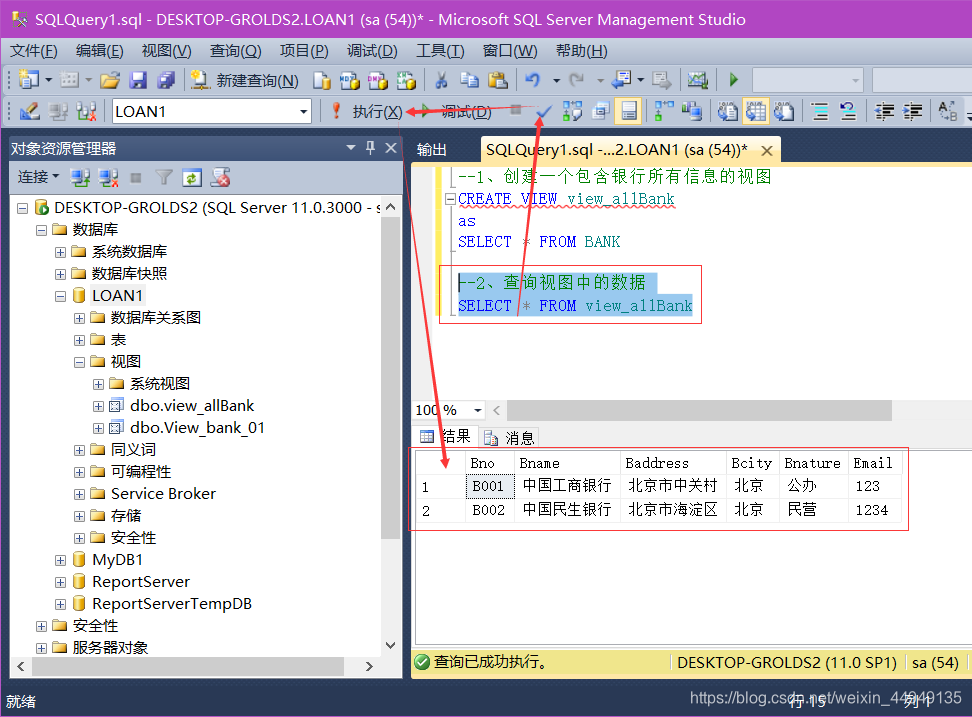Select cell 中国民生银行 in results
Viewport: 972px width, 717px height.
(567, 510)
